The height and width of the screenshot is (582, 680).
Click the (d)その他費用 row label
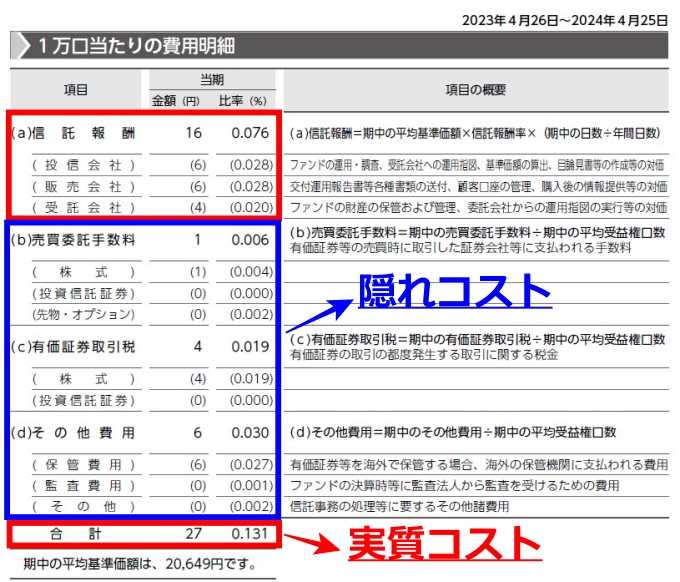coord(72,432)
